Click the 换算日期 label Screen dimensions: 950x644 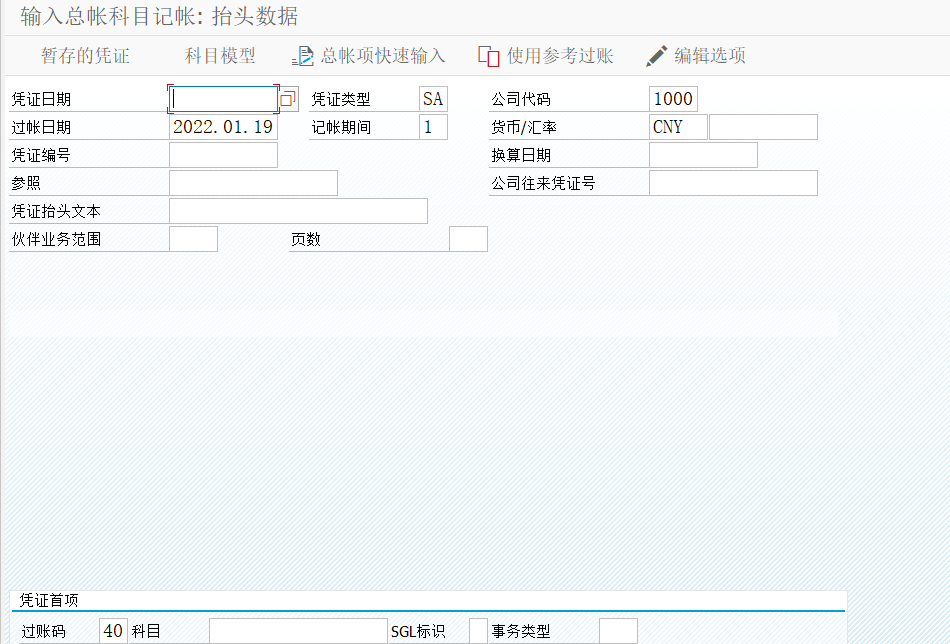[521, 155]
